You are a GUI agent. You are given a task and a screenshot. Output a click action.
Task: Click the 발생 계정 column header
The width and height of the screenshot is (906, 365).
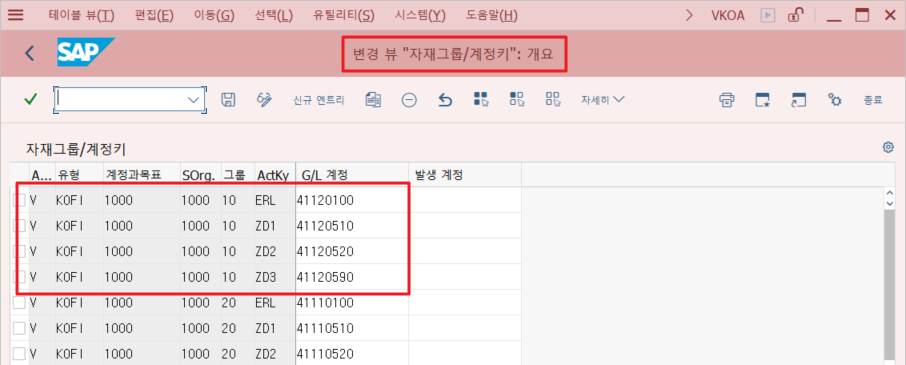click(465, 175)
